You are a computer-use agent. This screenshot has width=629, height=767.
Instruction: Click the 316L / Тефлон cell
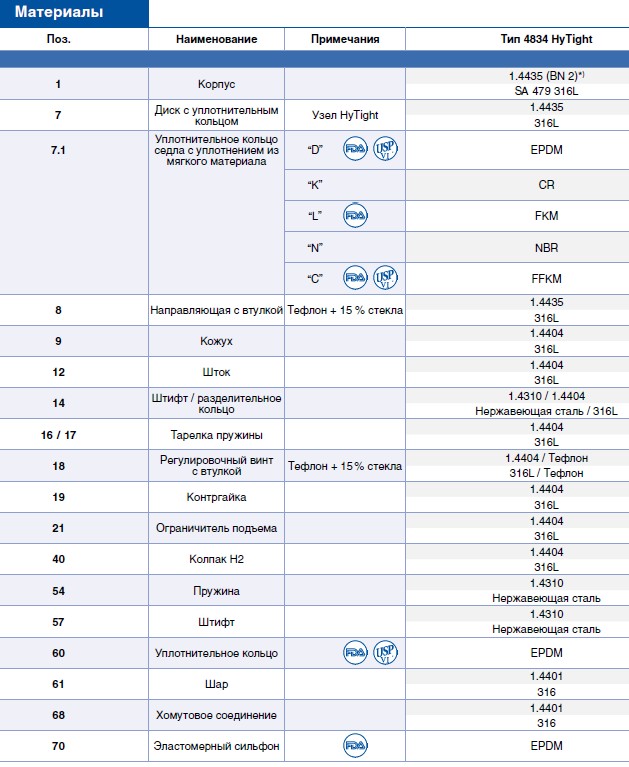pos(546,473)
